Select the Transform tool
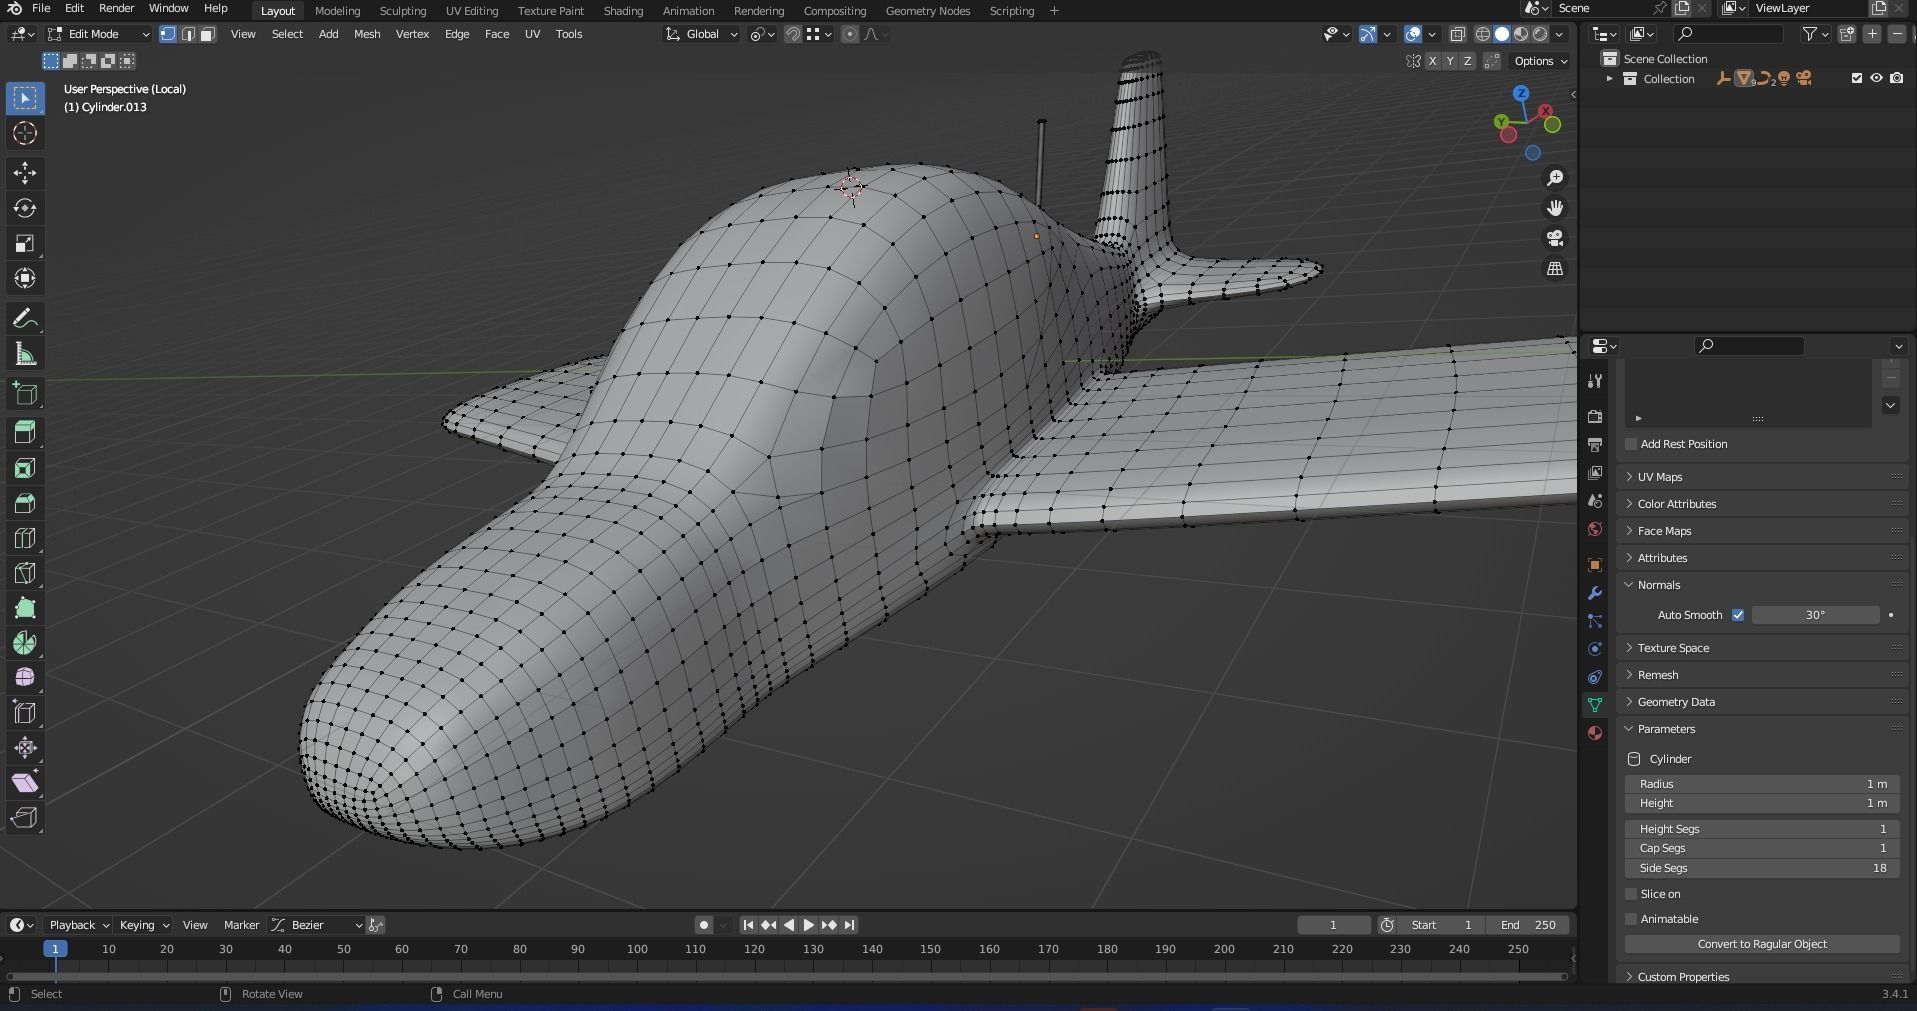Screen dimensions: 1917x1011 pos(25,278)
